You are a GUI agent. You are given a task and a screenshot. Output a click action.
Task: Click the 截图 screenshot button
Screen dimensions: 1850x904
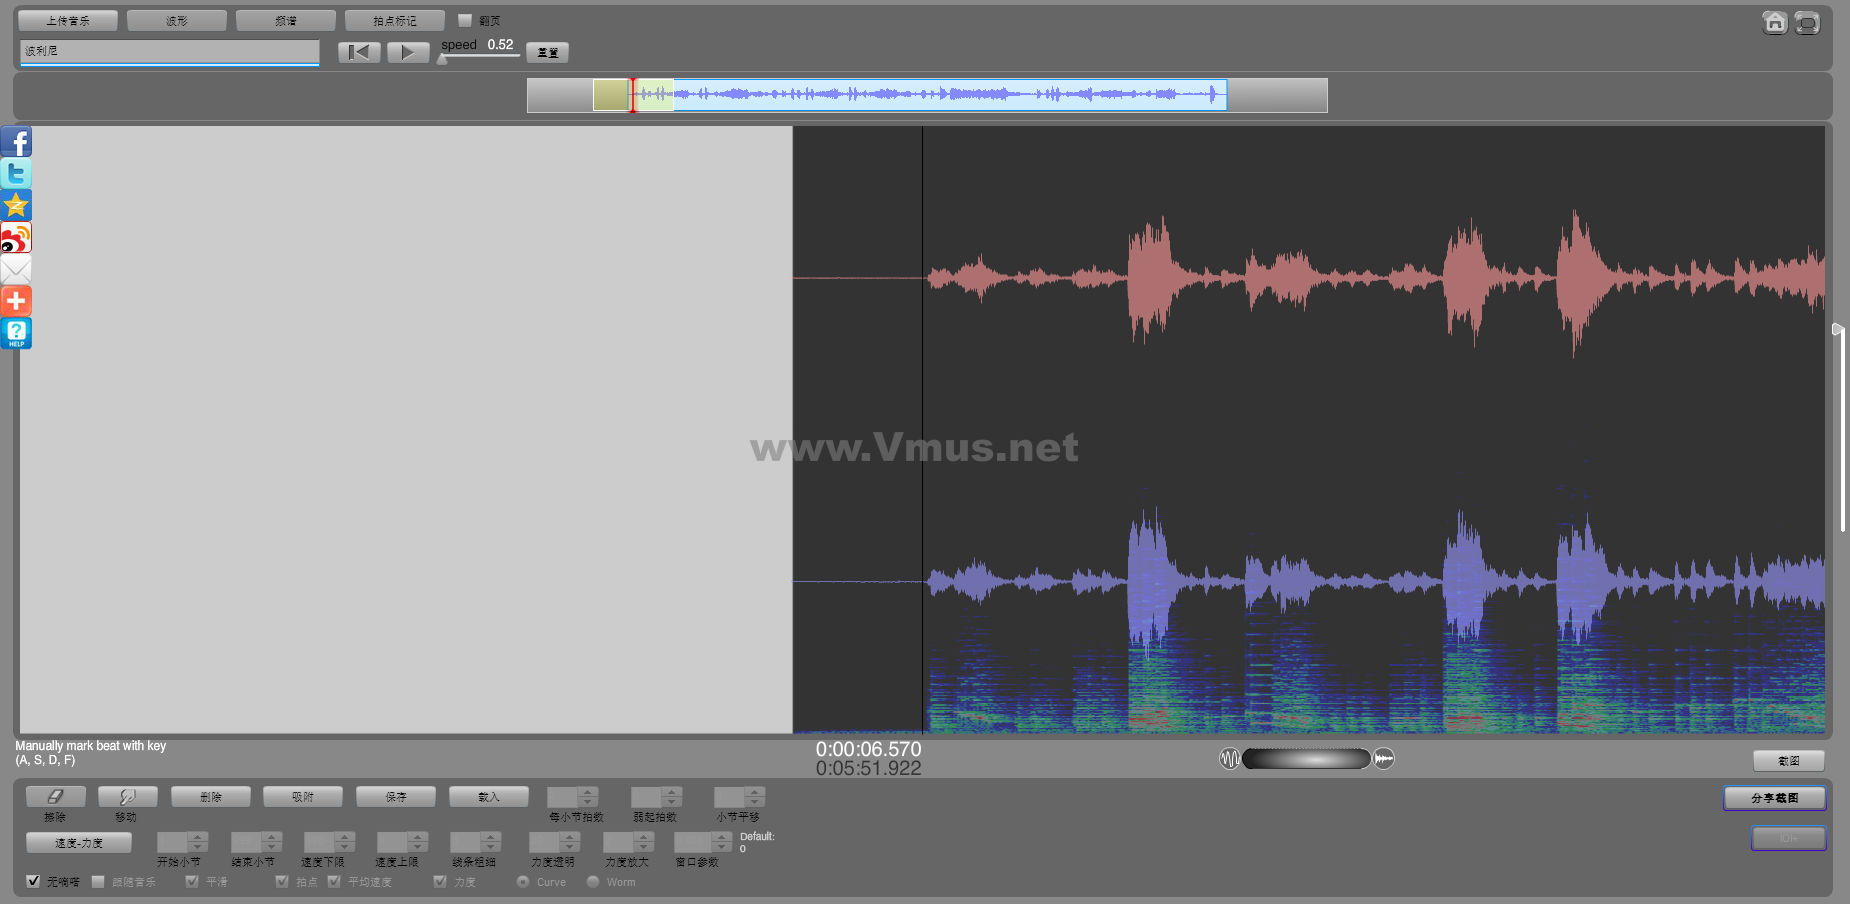(x=1789, y=760)
